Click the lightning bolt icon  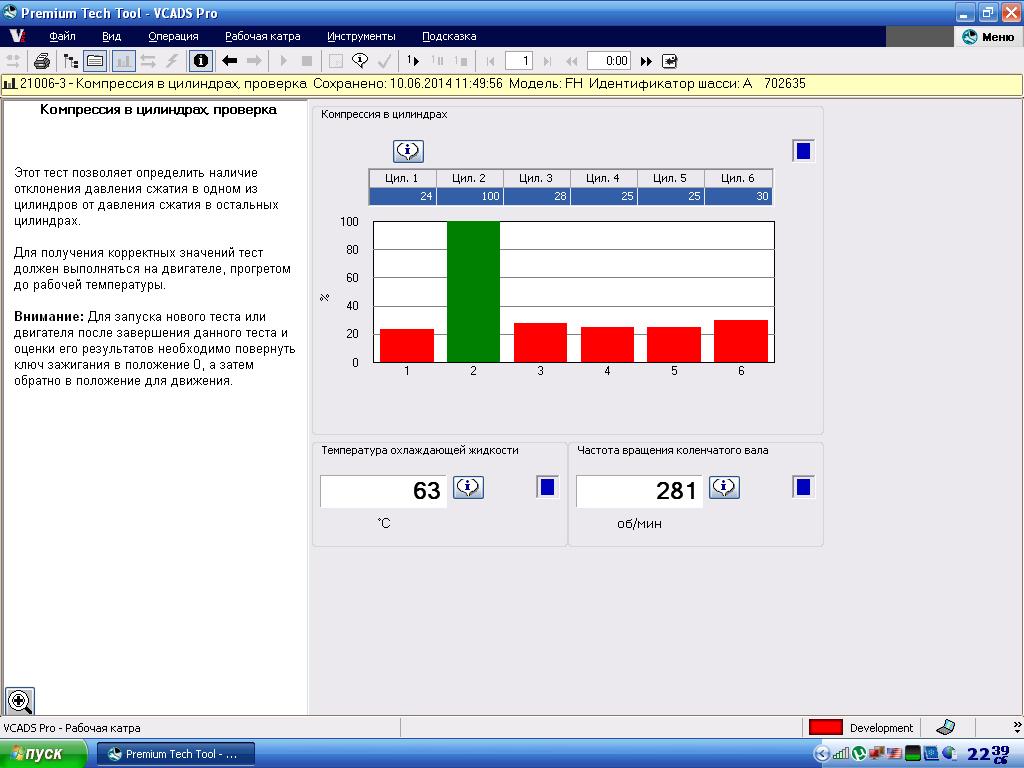pos(172,61)
